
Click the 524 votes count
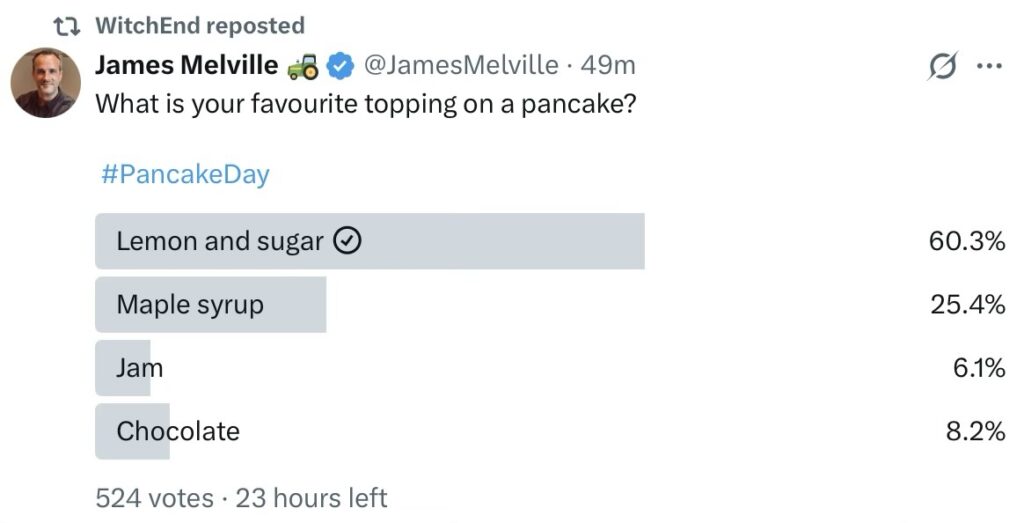click(x=154, y=498)
